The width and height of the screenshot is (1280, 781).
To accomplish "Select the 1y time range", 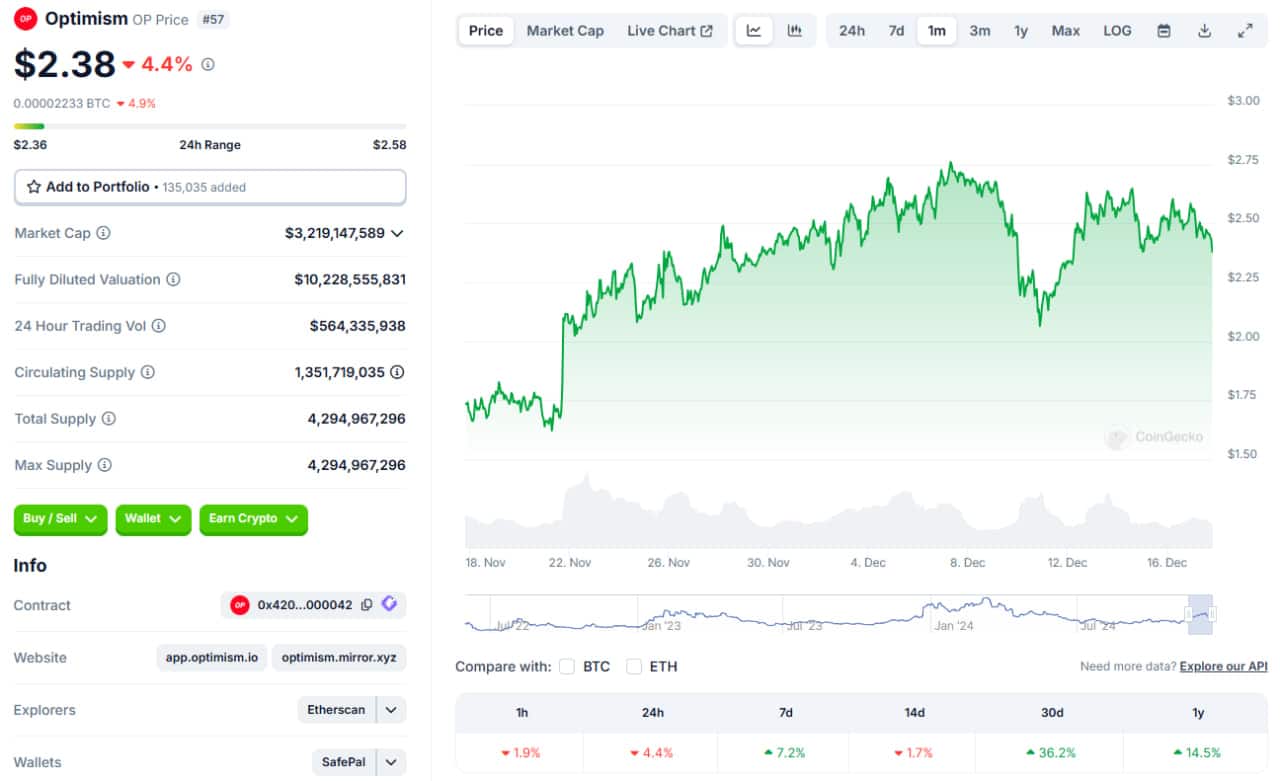I will tap(1021, 31).
